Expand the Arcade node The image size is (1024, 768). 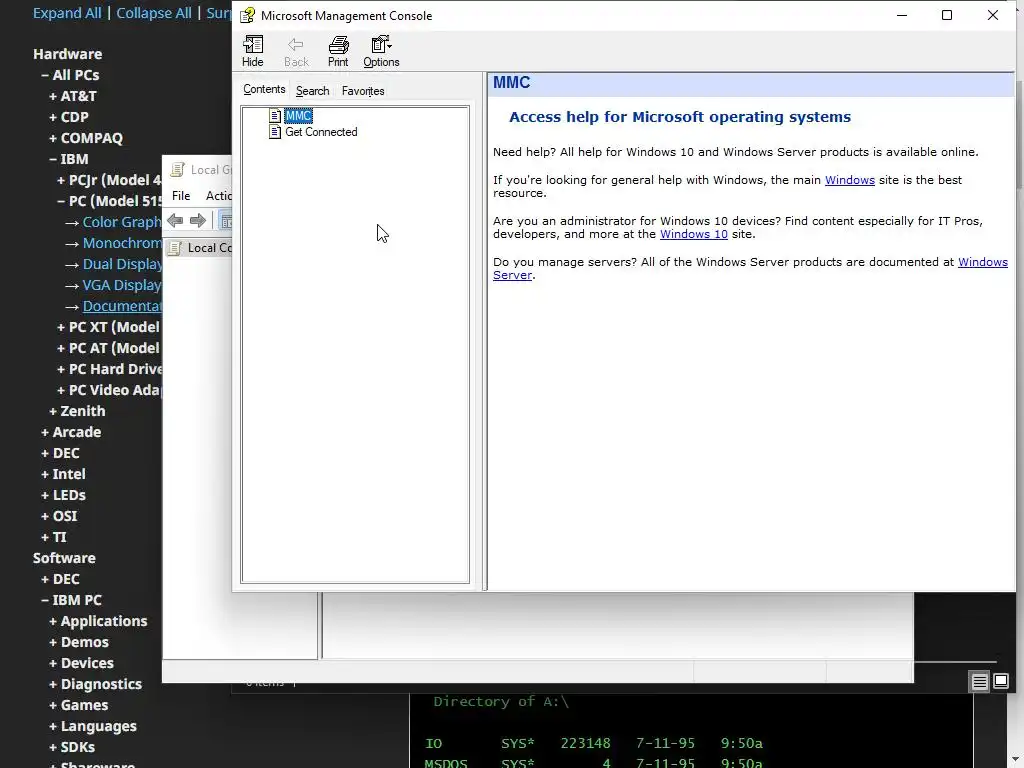point(71,432)
